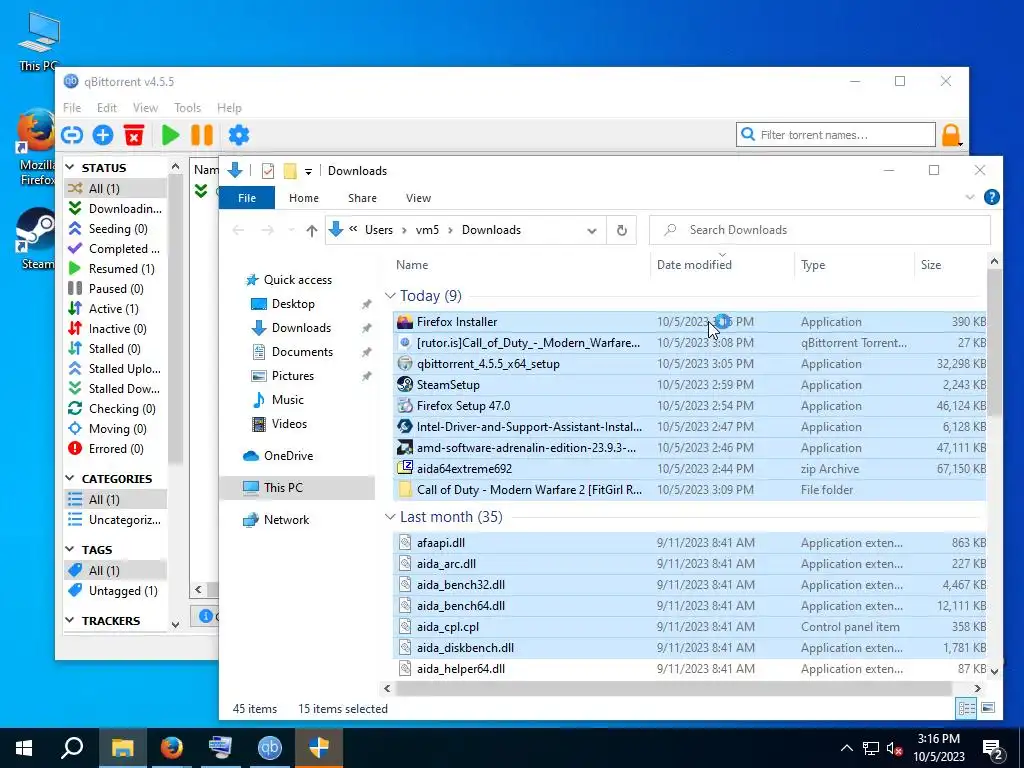Select the Uncategorized category in qBittorrent

tap(115, 520)
